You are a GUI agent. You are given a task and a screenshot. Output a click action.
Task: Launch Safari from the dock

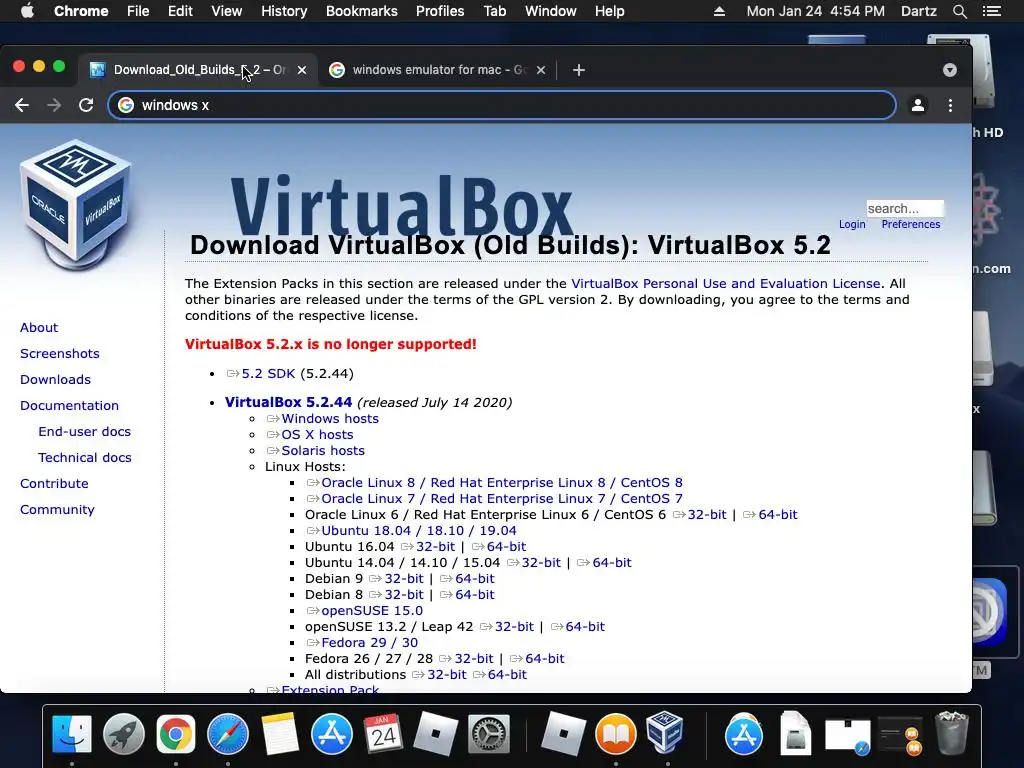coord(227,734)
